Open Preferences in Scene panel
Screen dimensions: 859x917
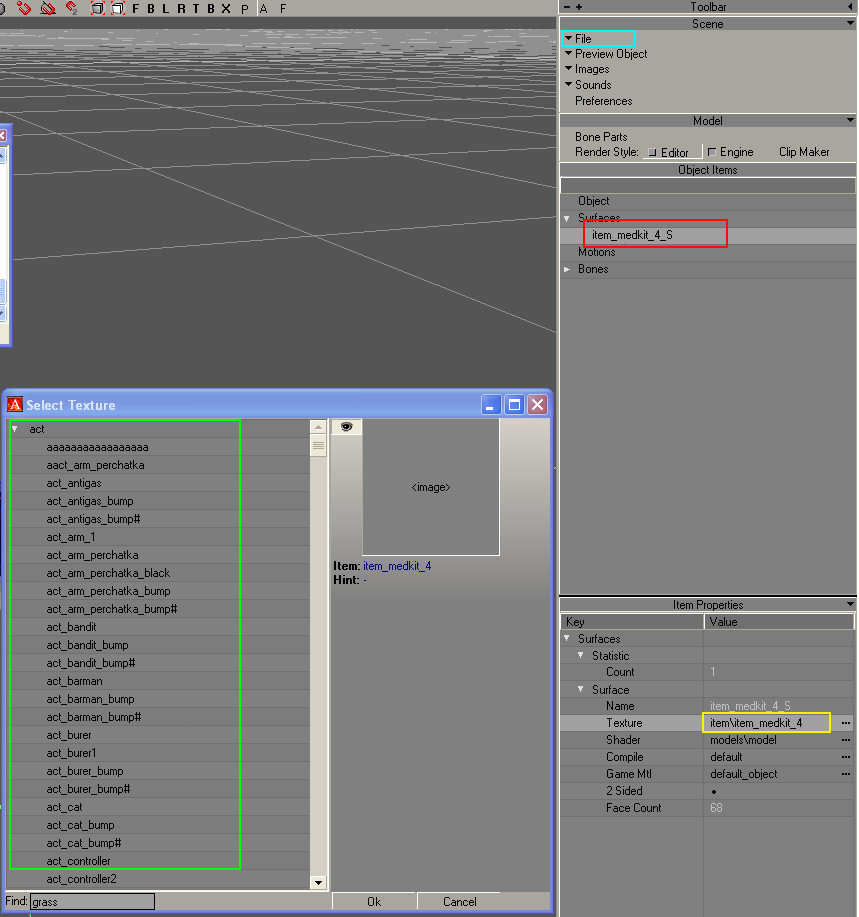pyautogui.click(x=603, y=101)
